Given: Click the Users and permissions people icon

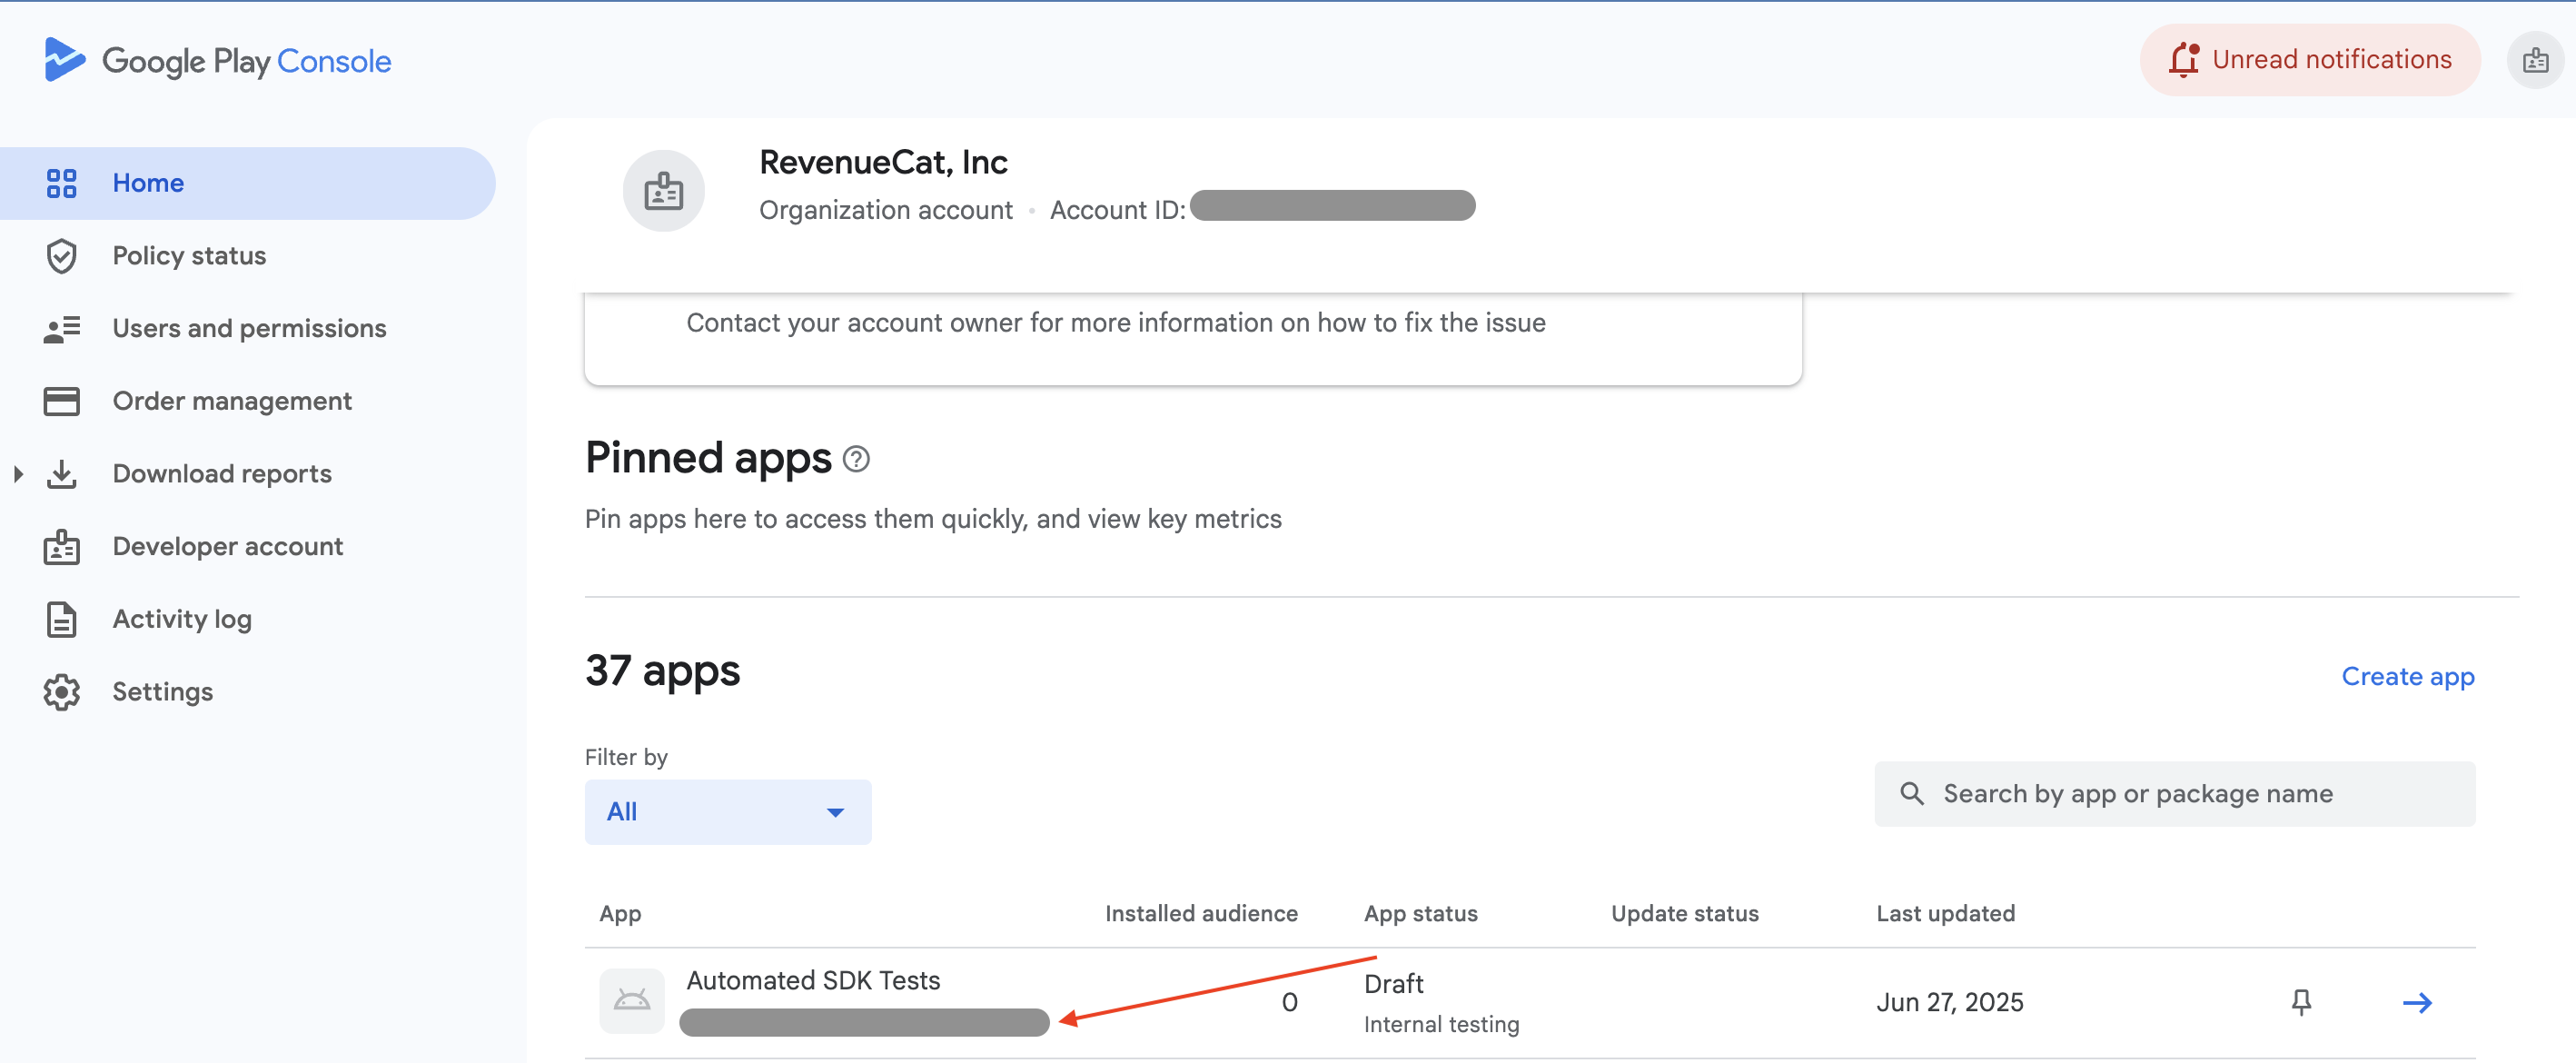Looking at the screenshot, I should coord(61,329).
